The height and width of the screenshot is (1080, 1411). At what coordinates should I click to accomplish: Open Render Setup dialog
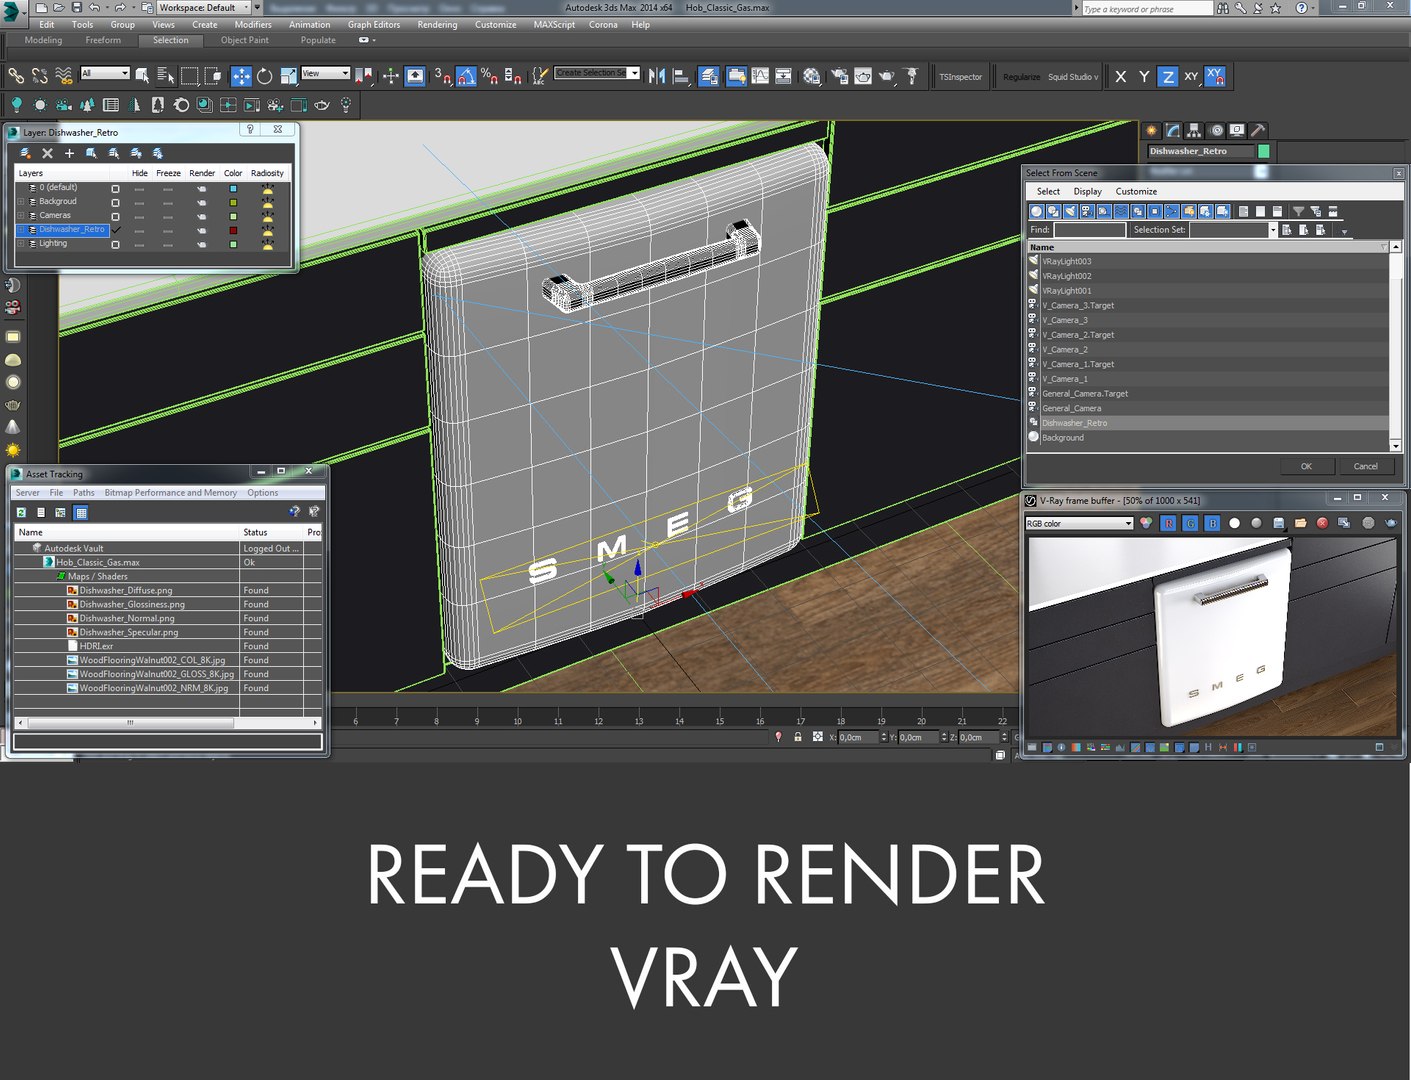click(x=839, y=76)
